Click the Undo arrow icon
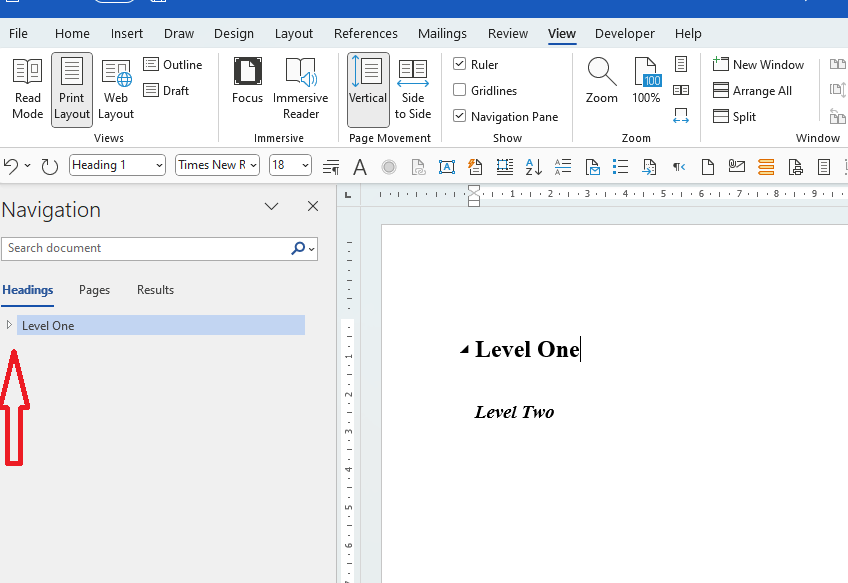The width and height of the screenshot is (848, 583). point(11,165)
